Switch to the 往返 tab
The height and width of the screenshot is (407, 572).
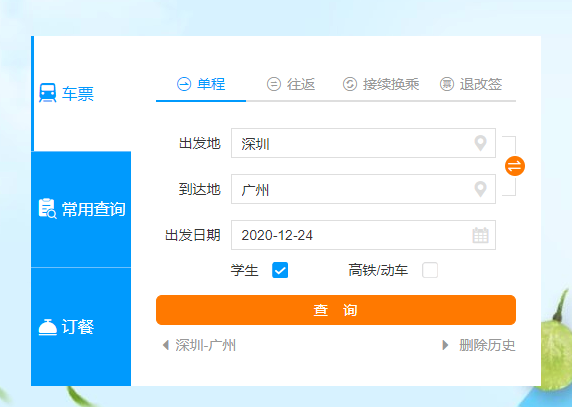coord(291,84)
